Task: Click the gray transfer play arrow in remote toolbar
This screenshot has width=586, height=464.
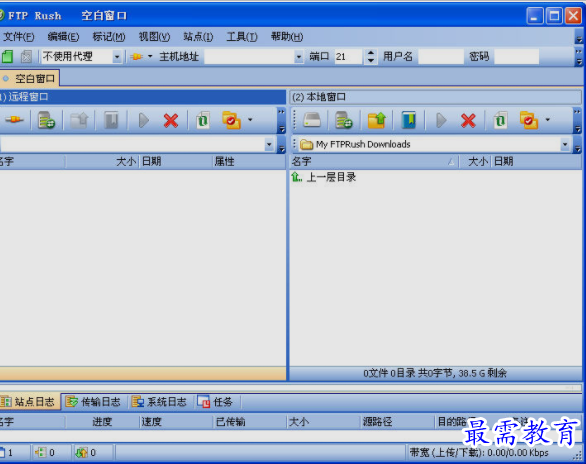Action: click(144, 120)
